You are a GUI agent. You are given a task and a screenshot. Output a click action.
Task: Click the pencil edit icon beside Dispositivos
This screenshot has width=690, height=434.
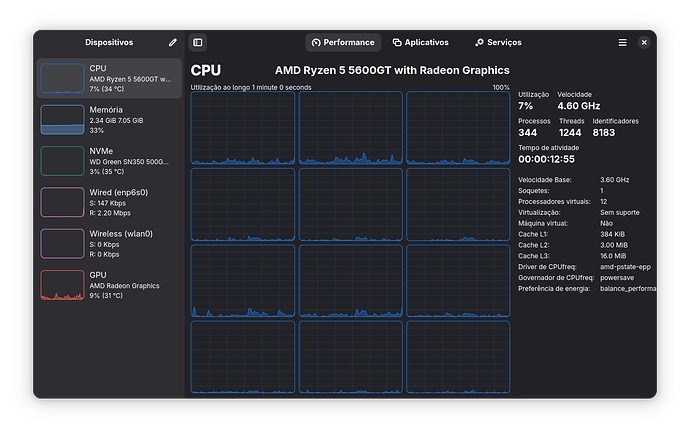(172, 43)
